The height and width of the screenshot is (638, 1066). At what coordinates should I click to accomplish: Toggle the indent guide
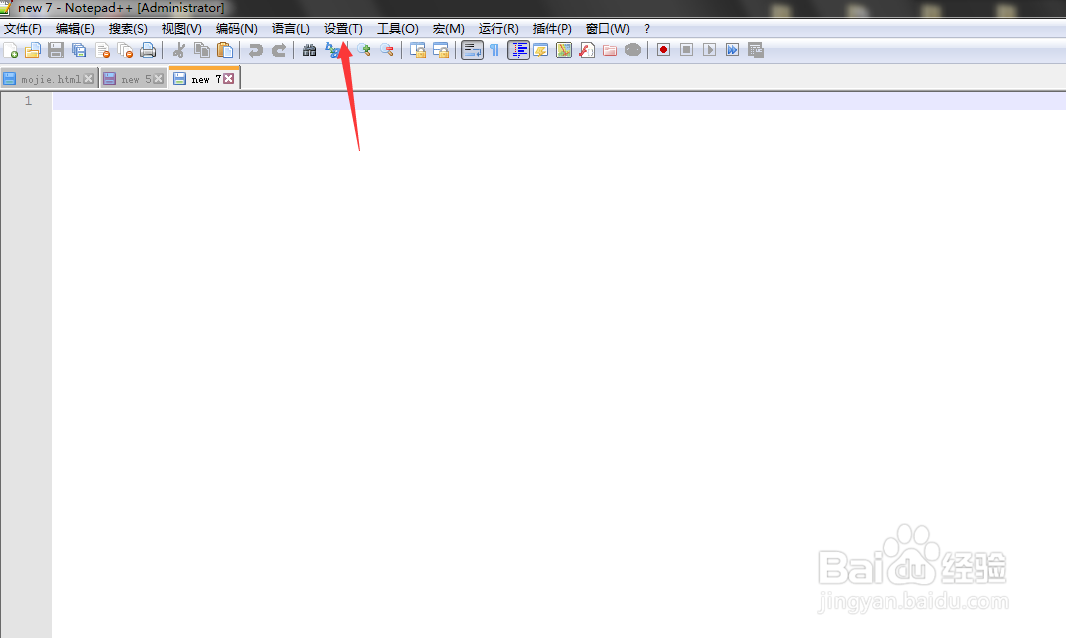[517, 49]
